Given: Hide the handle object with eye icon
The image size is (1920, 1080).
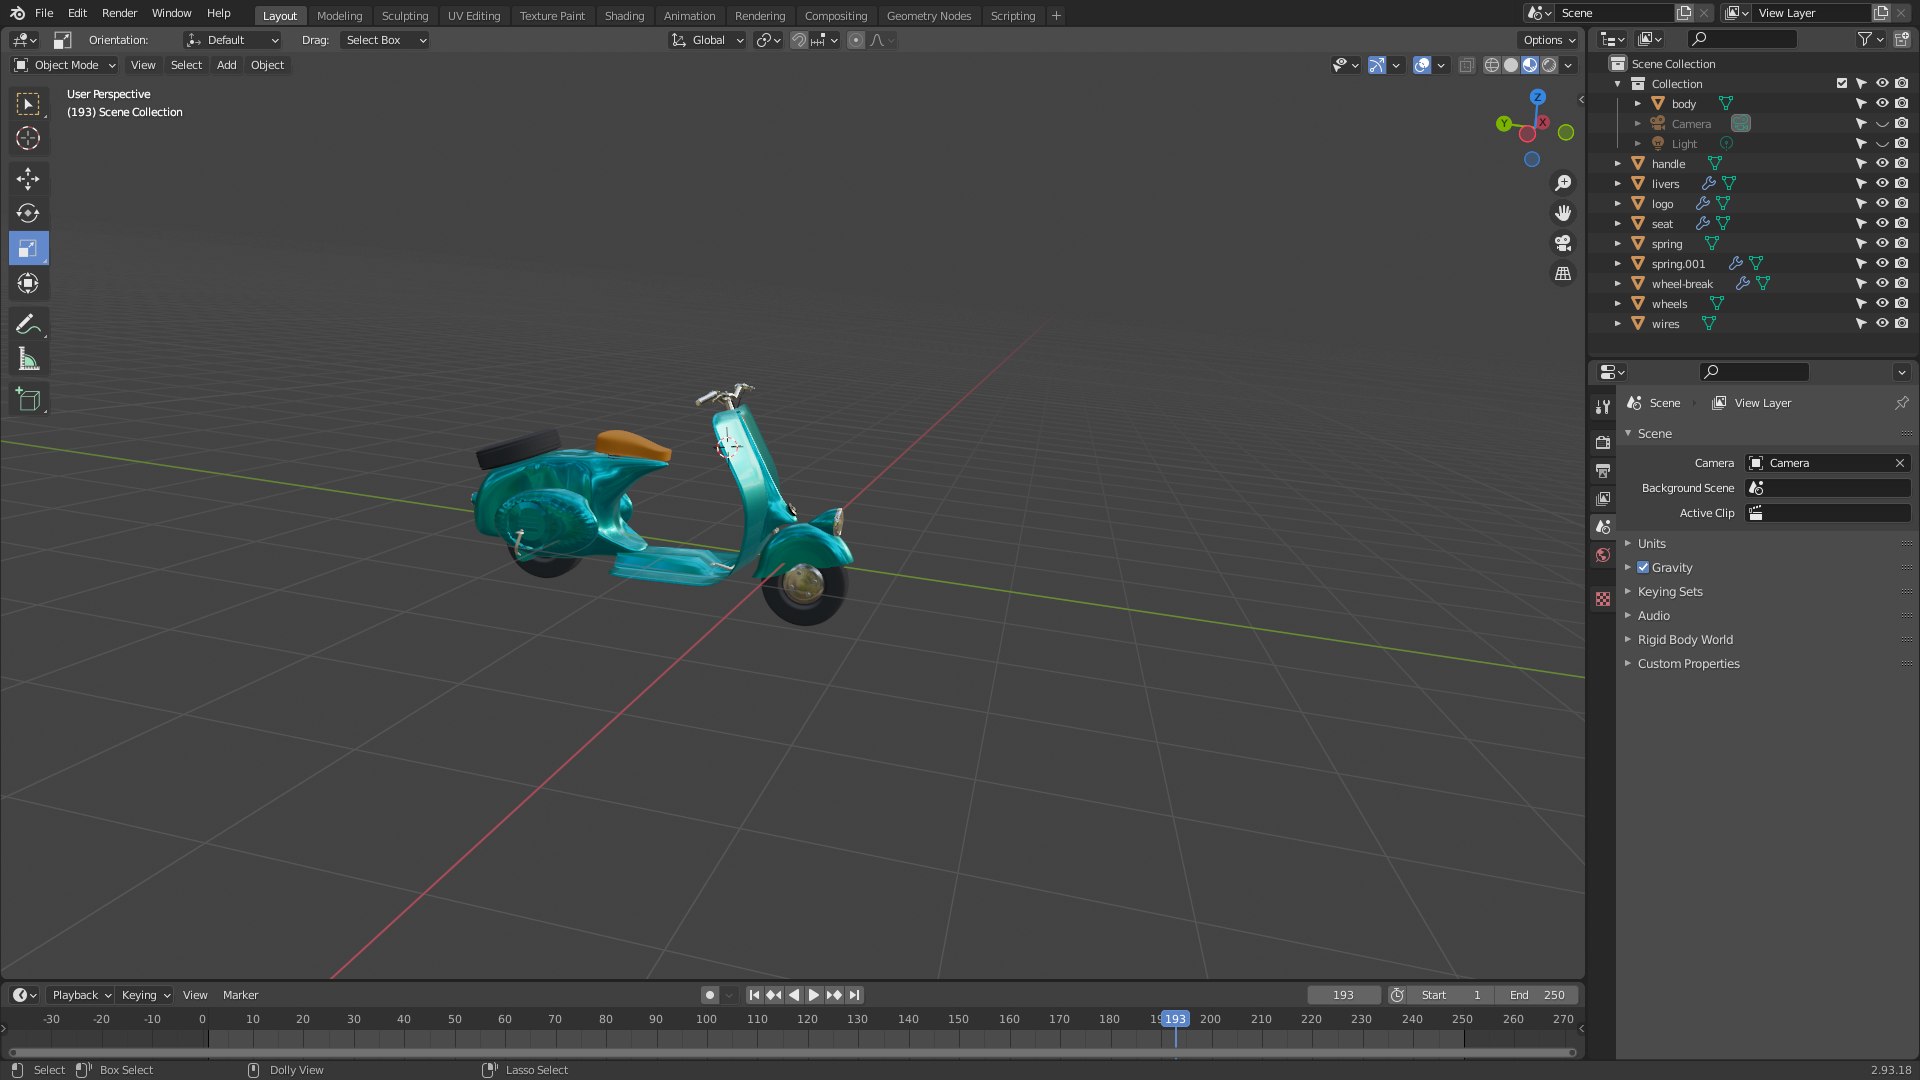Looking at the screenshot, I should pyautogui.click(x=1881, y=163).
